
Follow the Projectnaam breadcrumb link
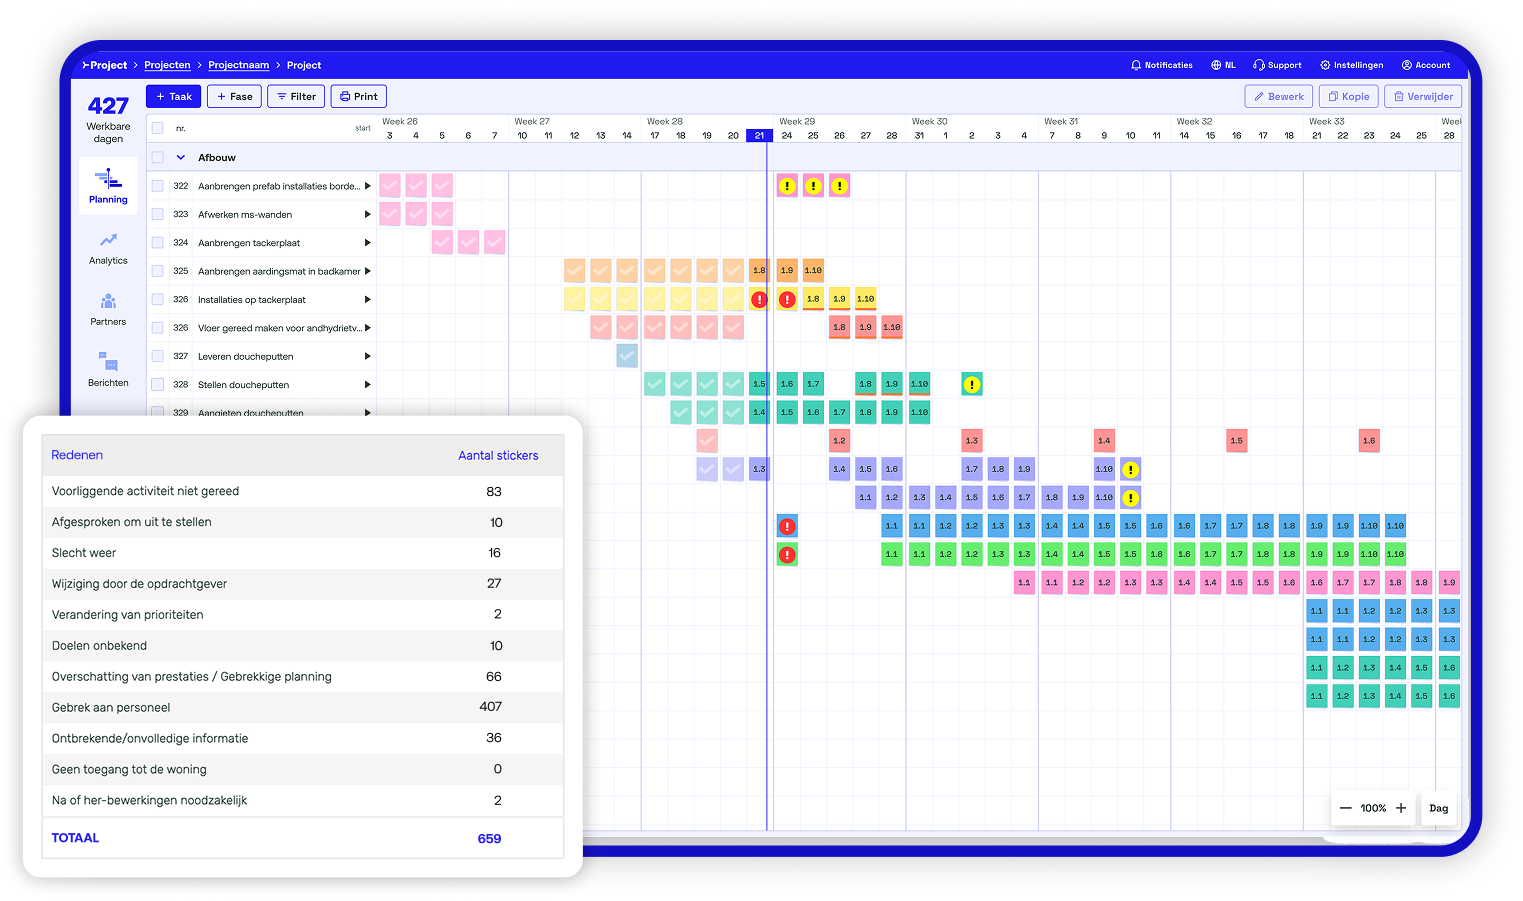(239, 65)
